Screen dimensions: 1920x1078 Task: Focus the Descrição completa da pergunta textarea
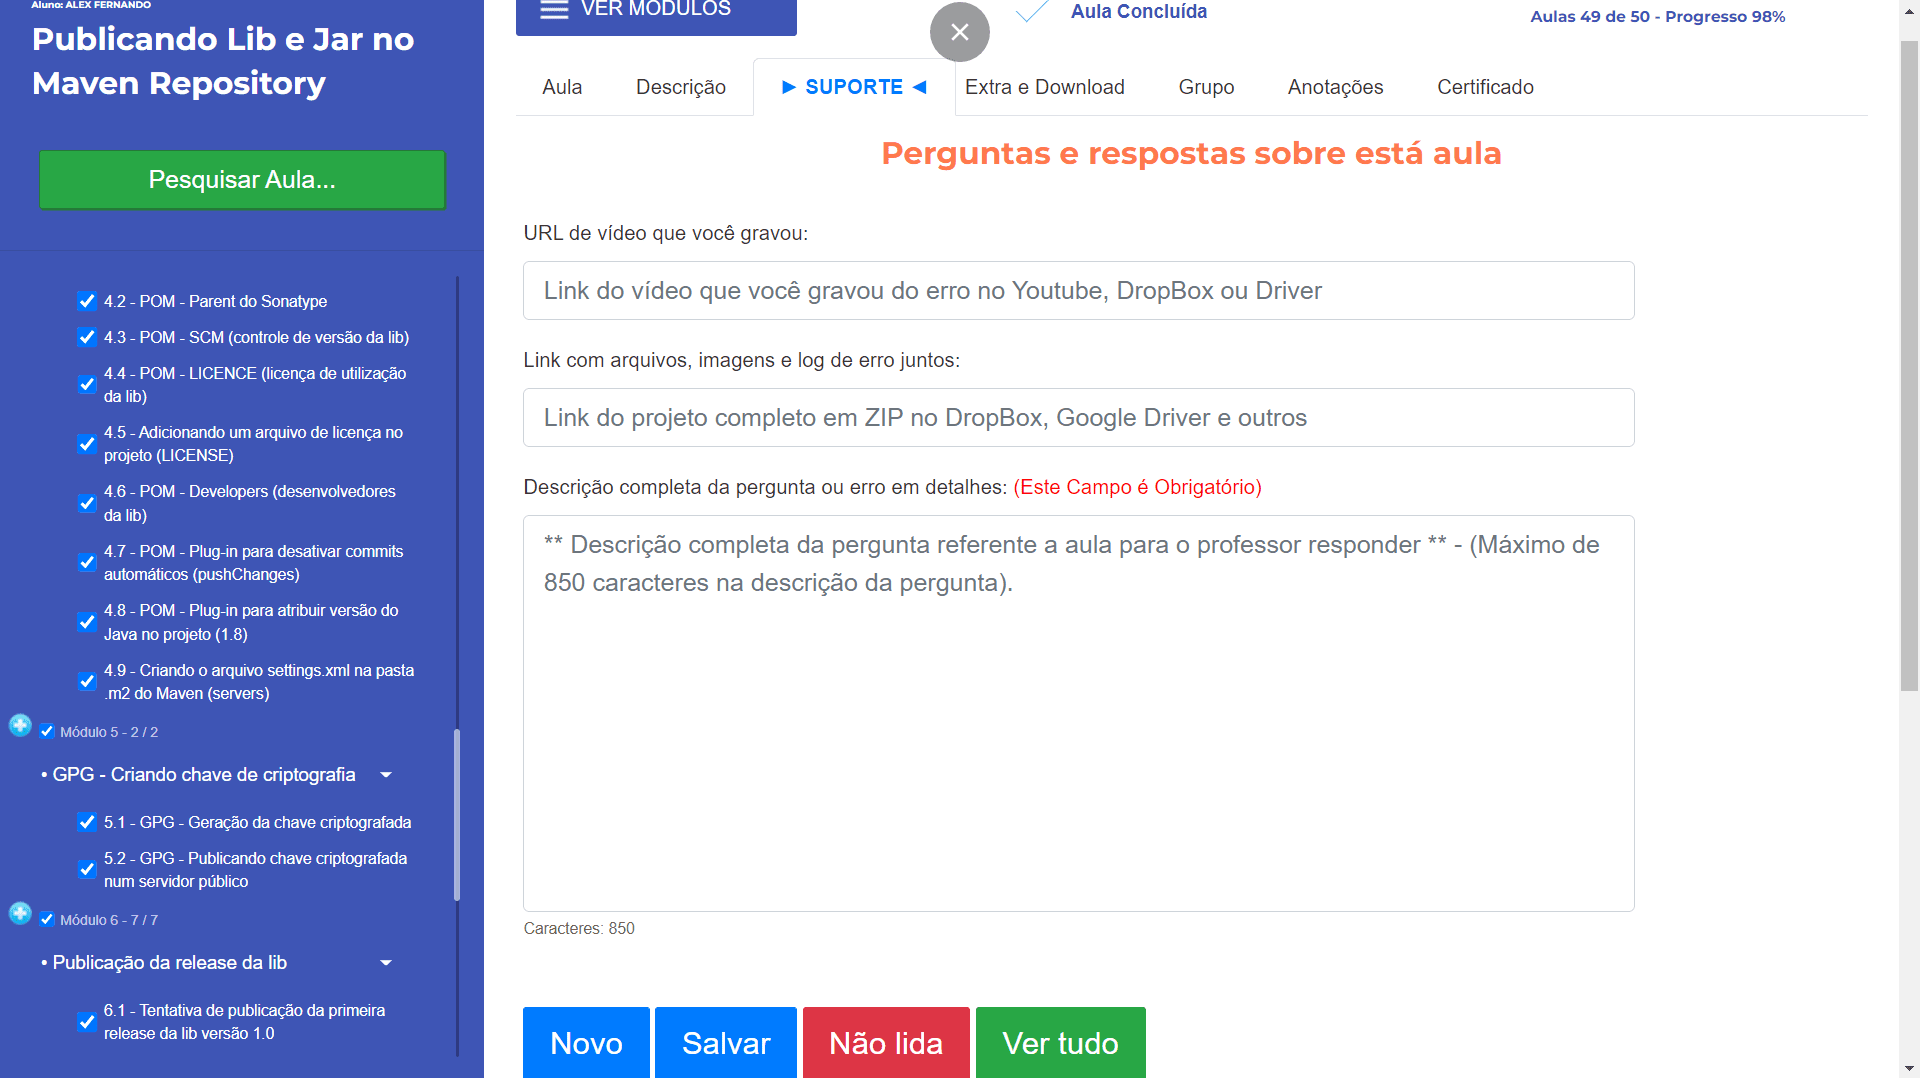point(1078,713)
